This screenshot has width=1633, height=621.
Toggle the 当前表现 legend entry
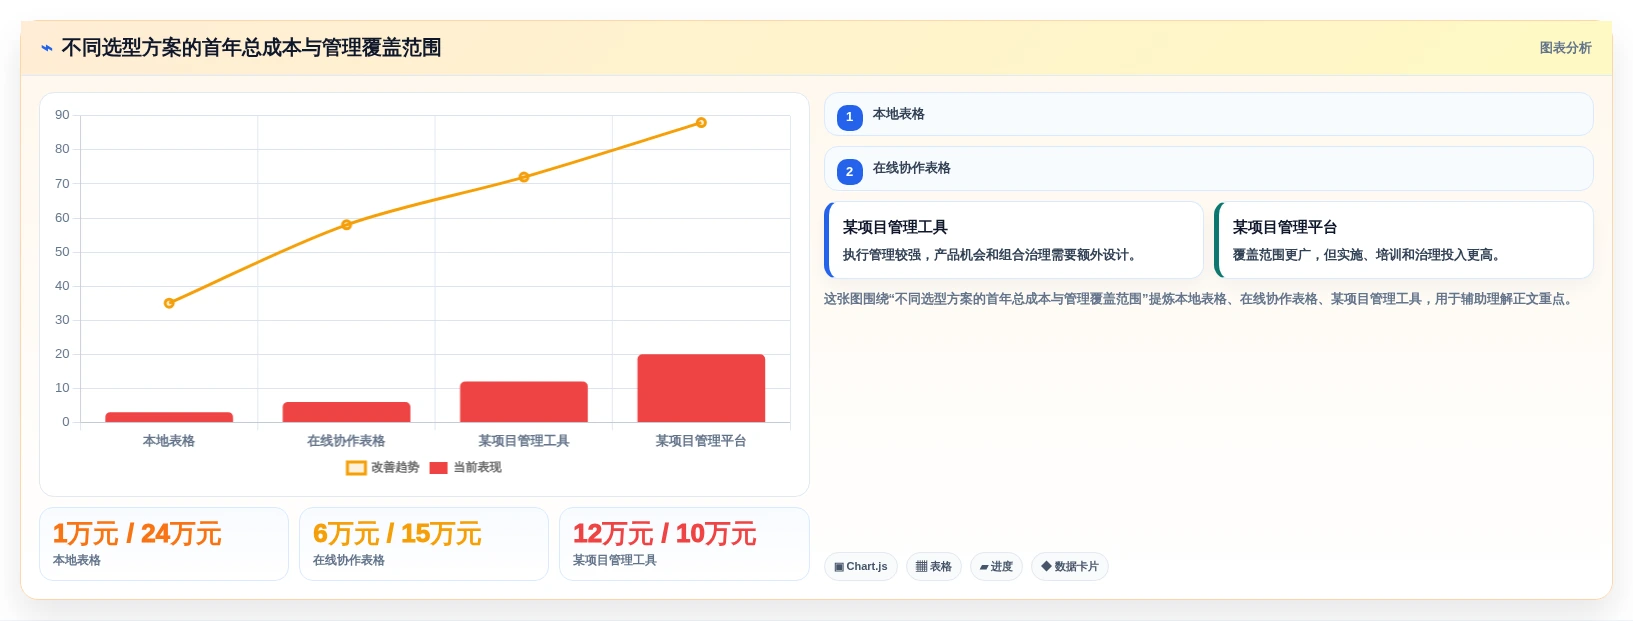465,467
